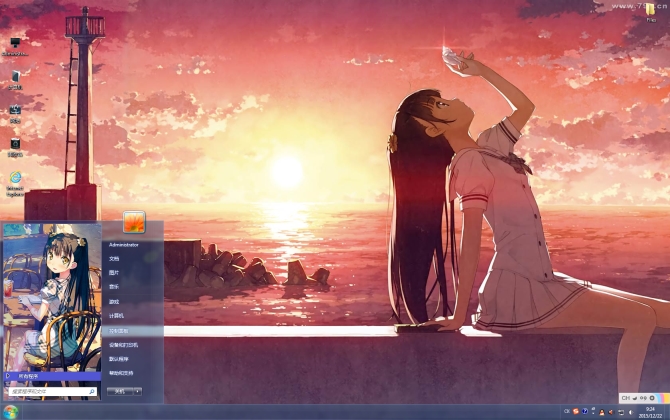The image size is (670, 420).
Task: Open 音乐 in the Start menu
Action: pos(114,287)
